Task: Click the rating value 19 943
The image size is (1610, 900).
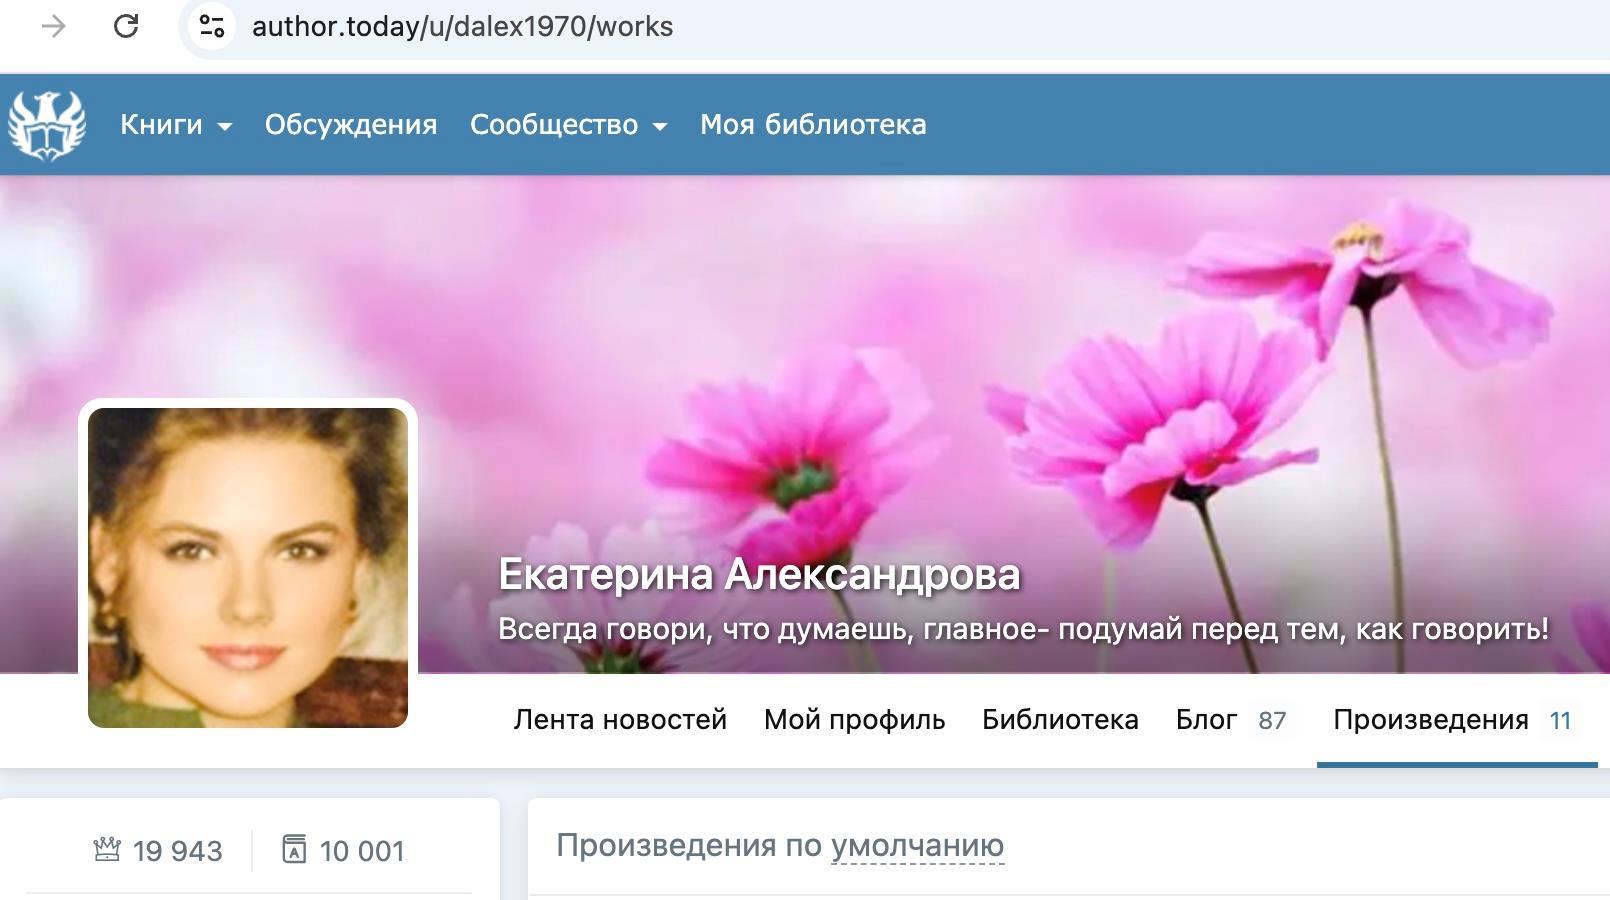Action: tap(178, 851)
